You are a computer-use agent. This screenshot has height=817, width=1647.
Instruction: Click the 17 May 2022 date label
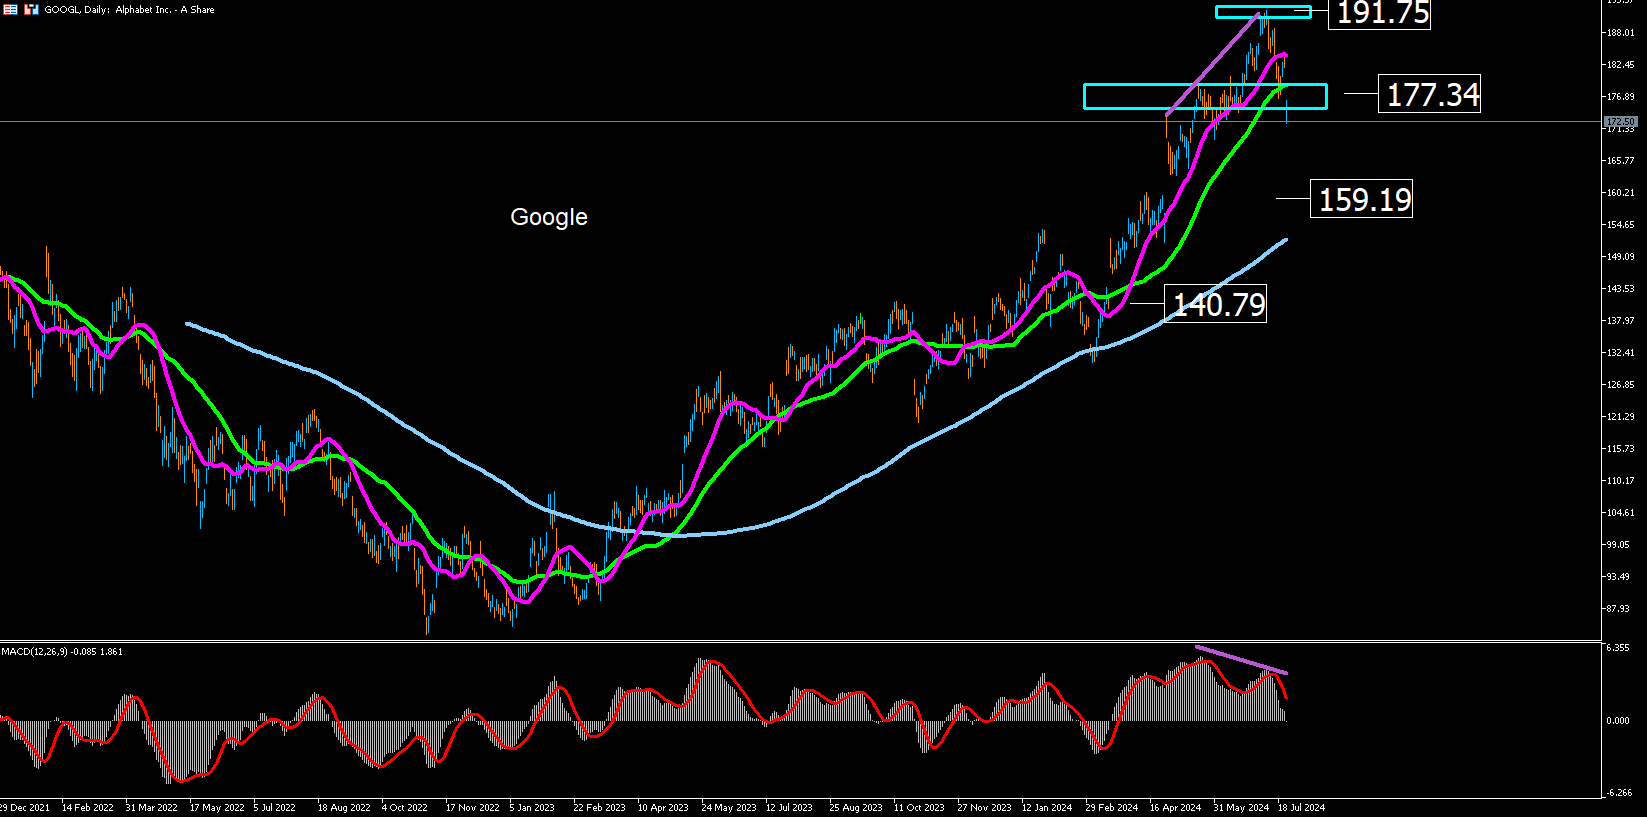pos(217,807)
